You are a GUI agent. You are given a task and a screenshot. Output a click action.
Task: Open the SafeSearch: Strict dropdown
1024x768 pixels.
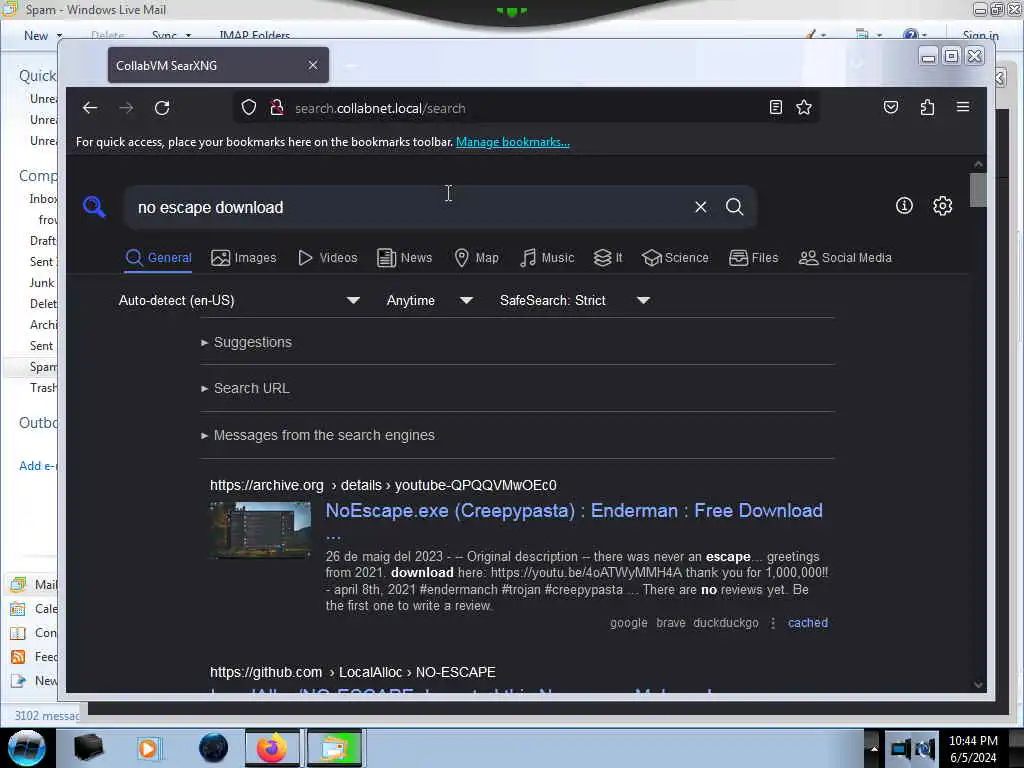click(575, 300)
